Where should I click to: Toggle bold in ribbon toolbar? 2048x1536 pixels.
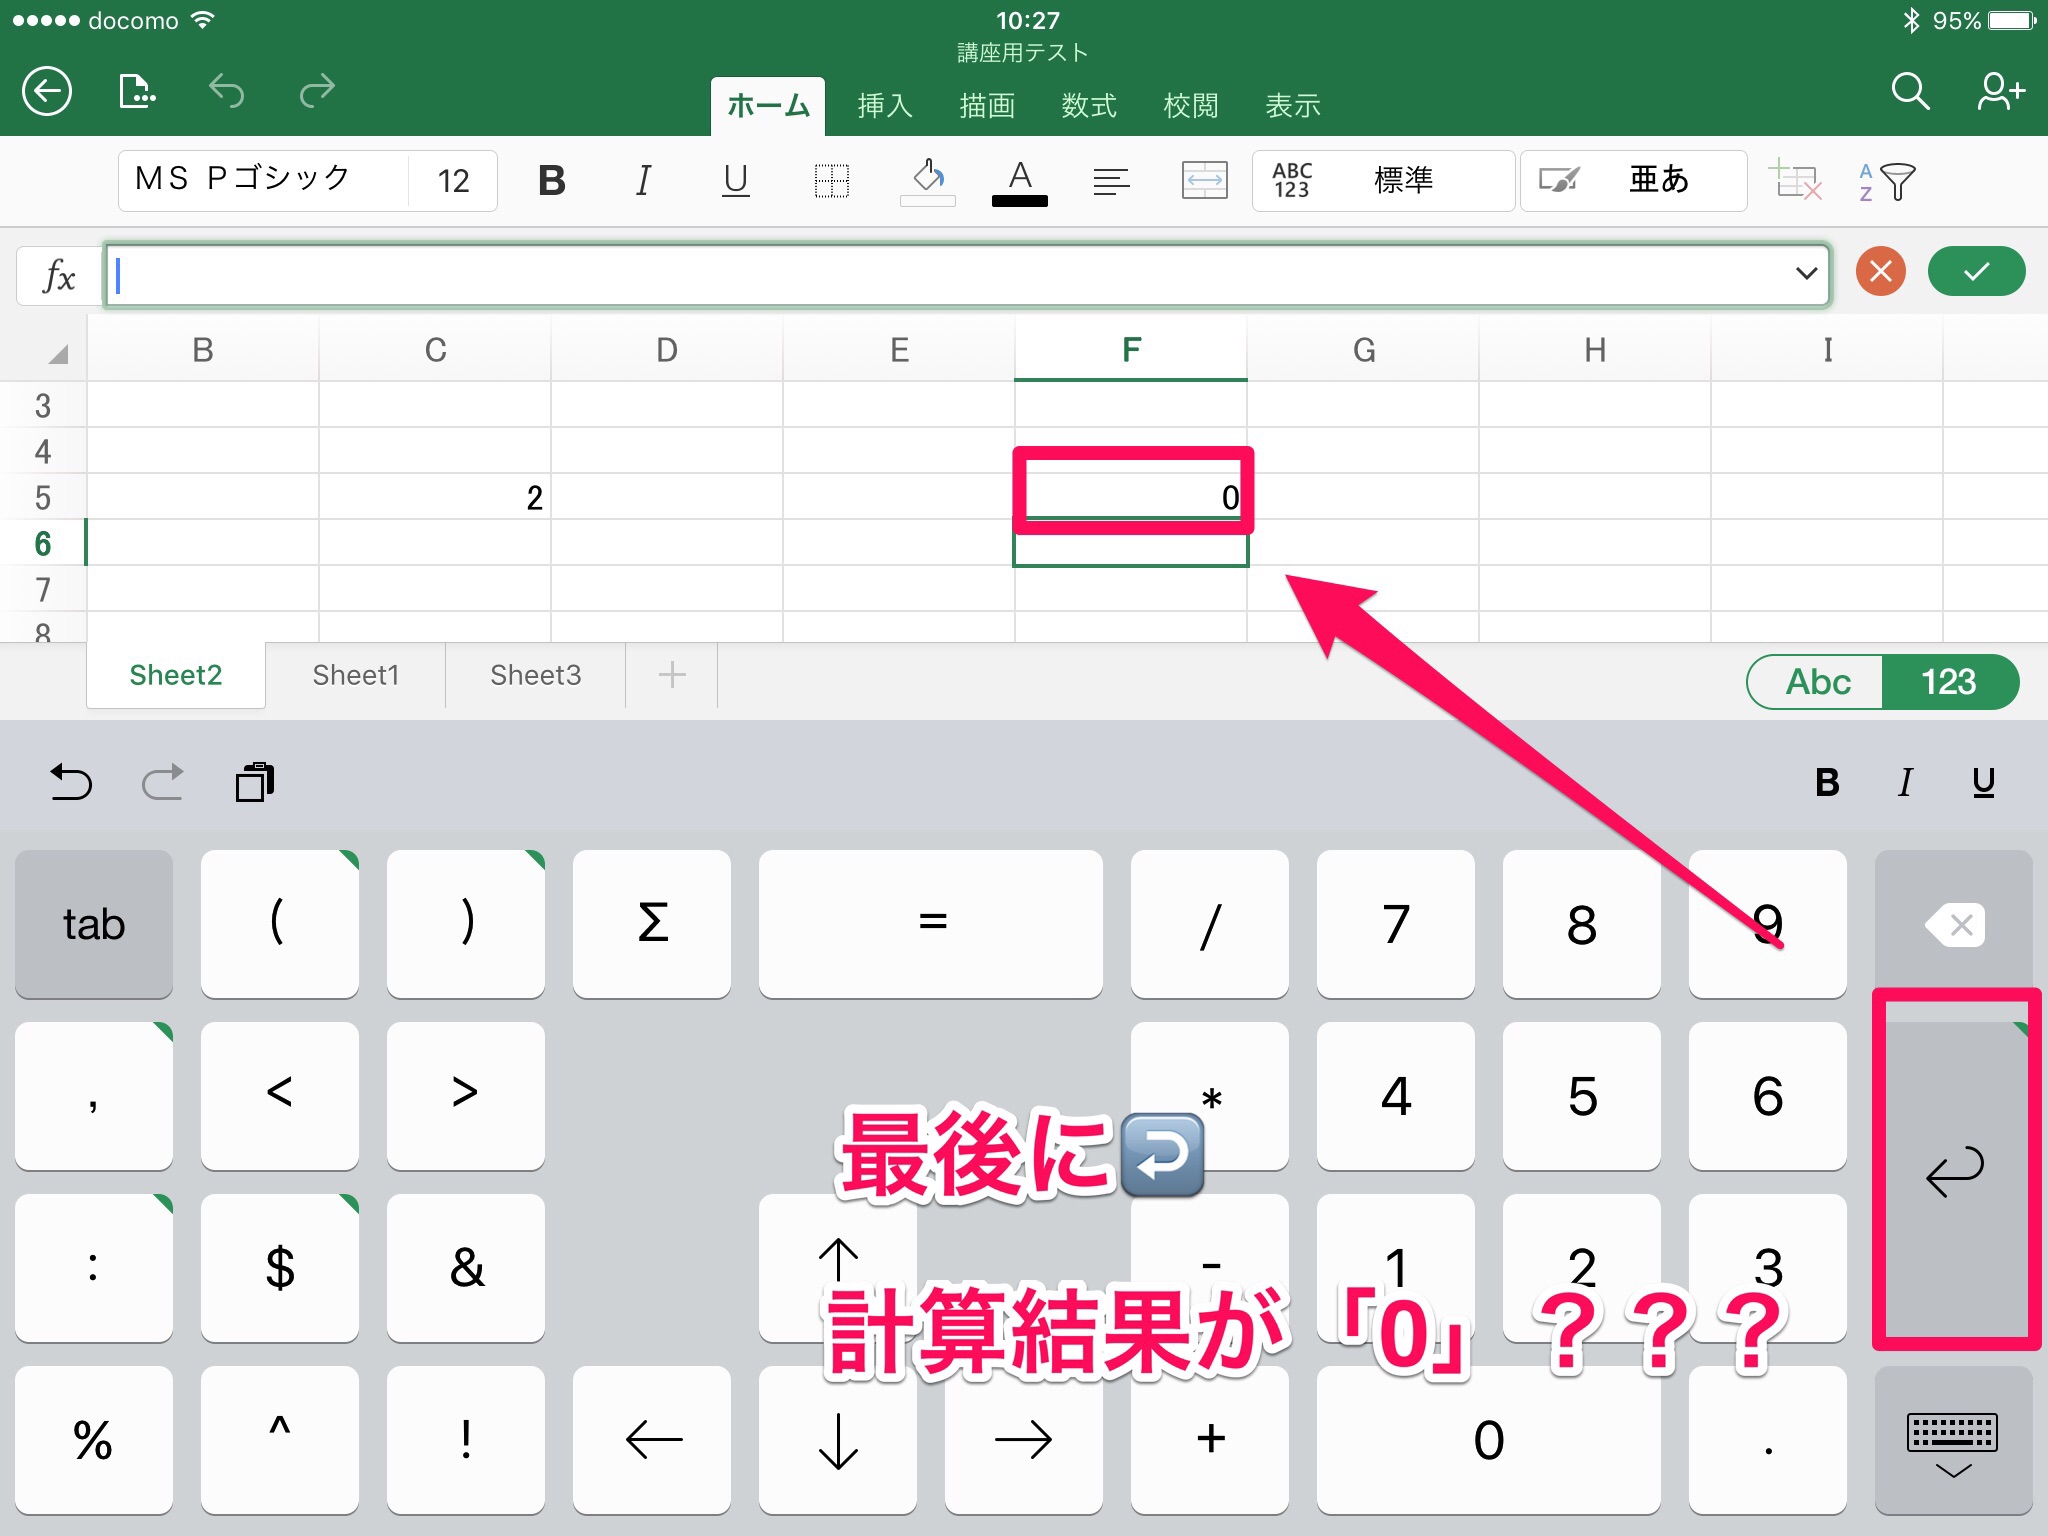551,181
